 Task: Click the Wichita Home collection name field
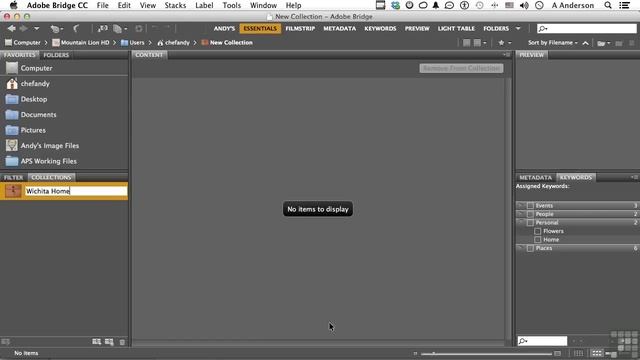(76, 191)
